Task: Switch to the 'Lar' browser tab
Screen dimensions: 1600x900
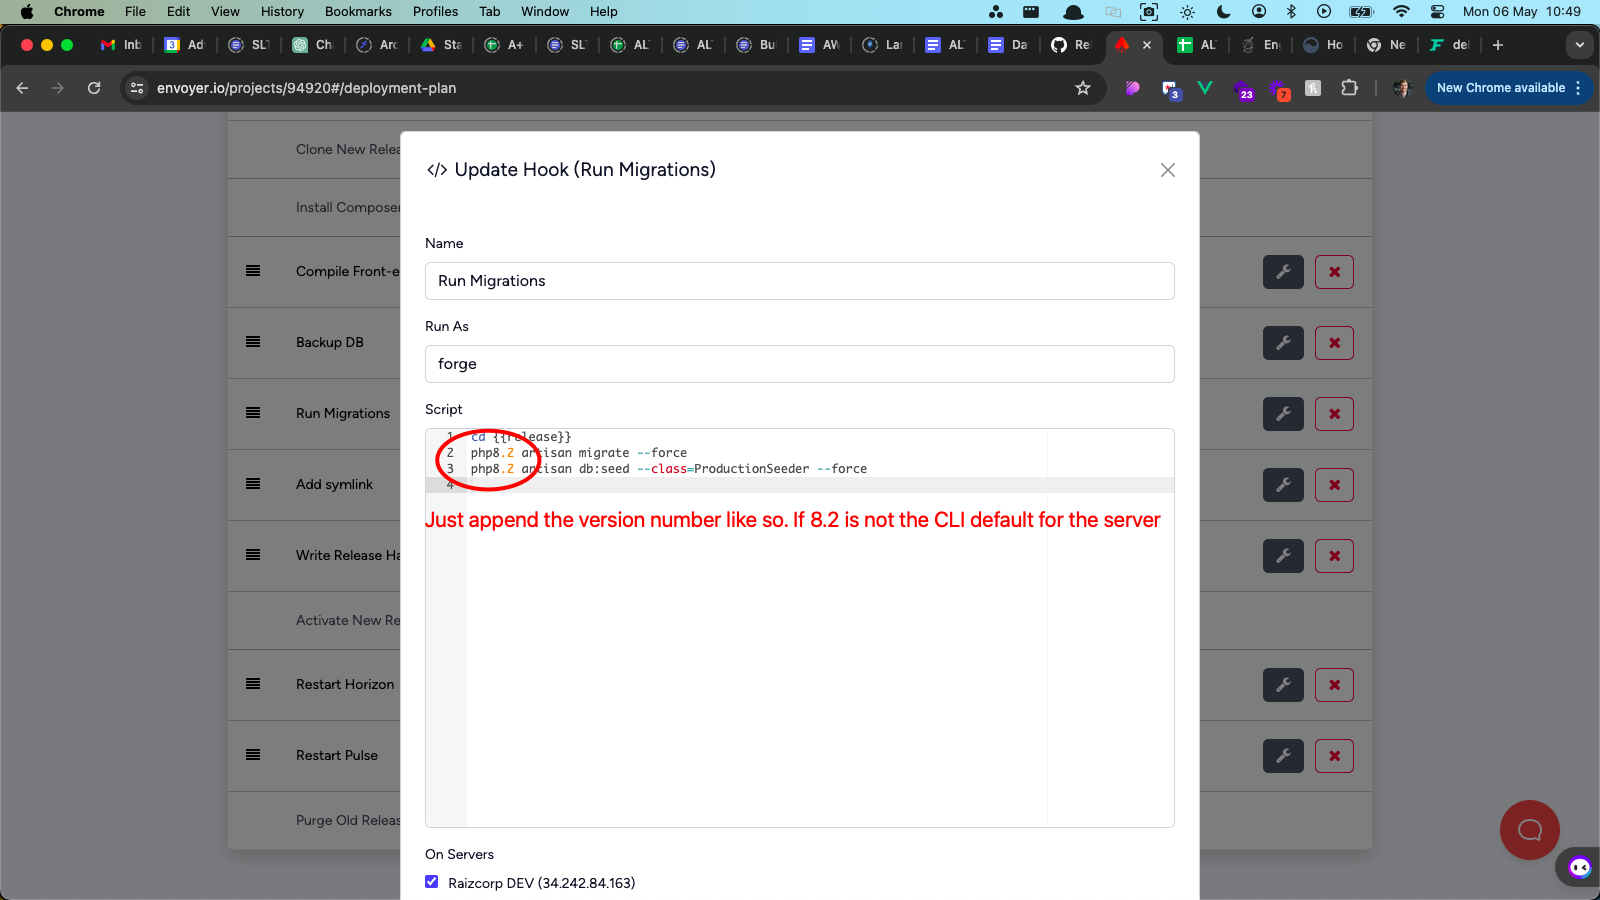Action: point(882,45)
